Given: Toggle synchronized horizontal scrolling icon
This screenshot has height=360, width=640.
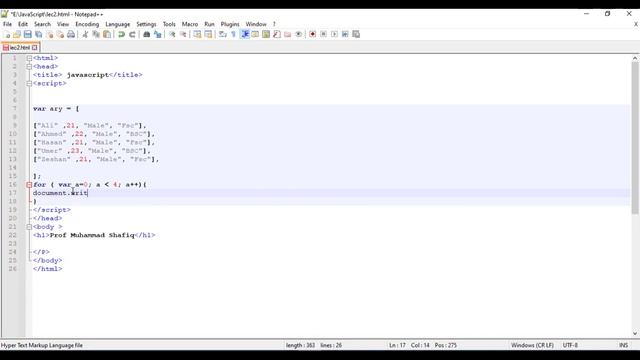Looking at the screenshot, I should pos(208,34).
